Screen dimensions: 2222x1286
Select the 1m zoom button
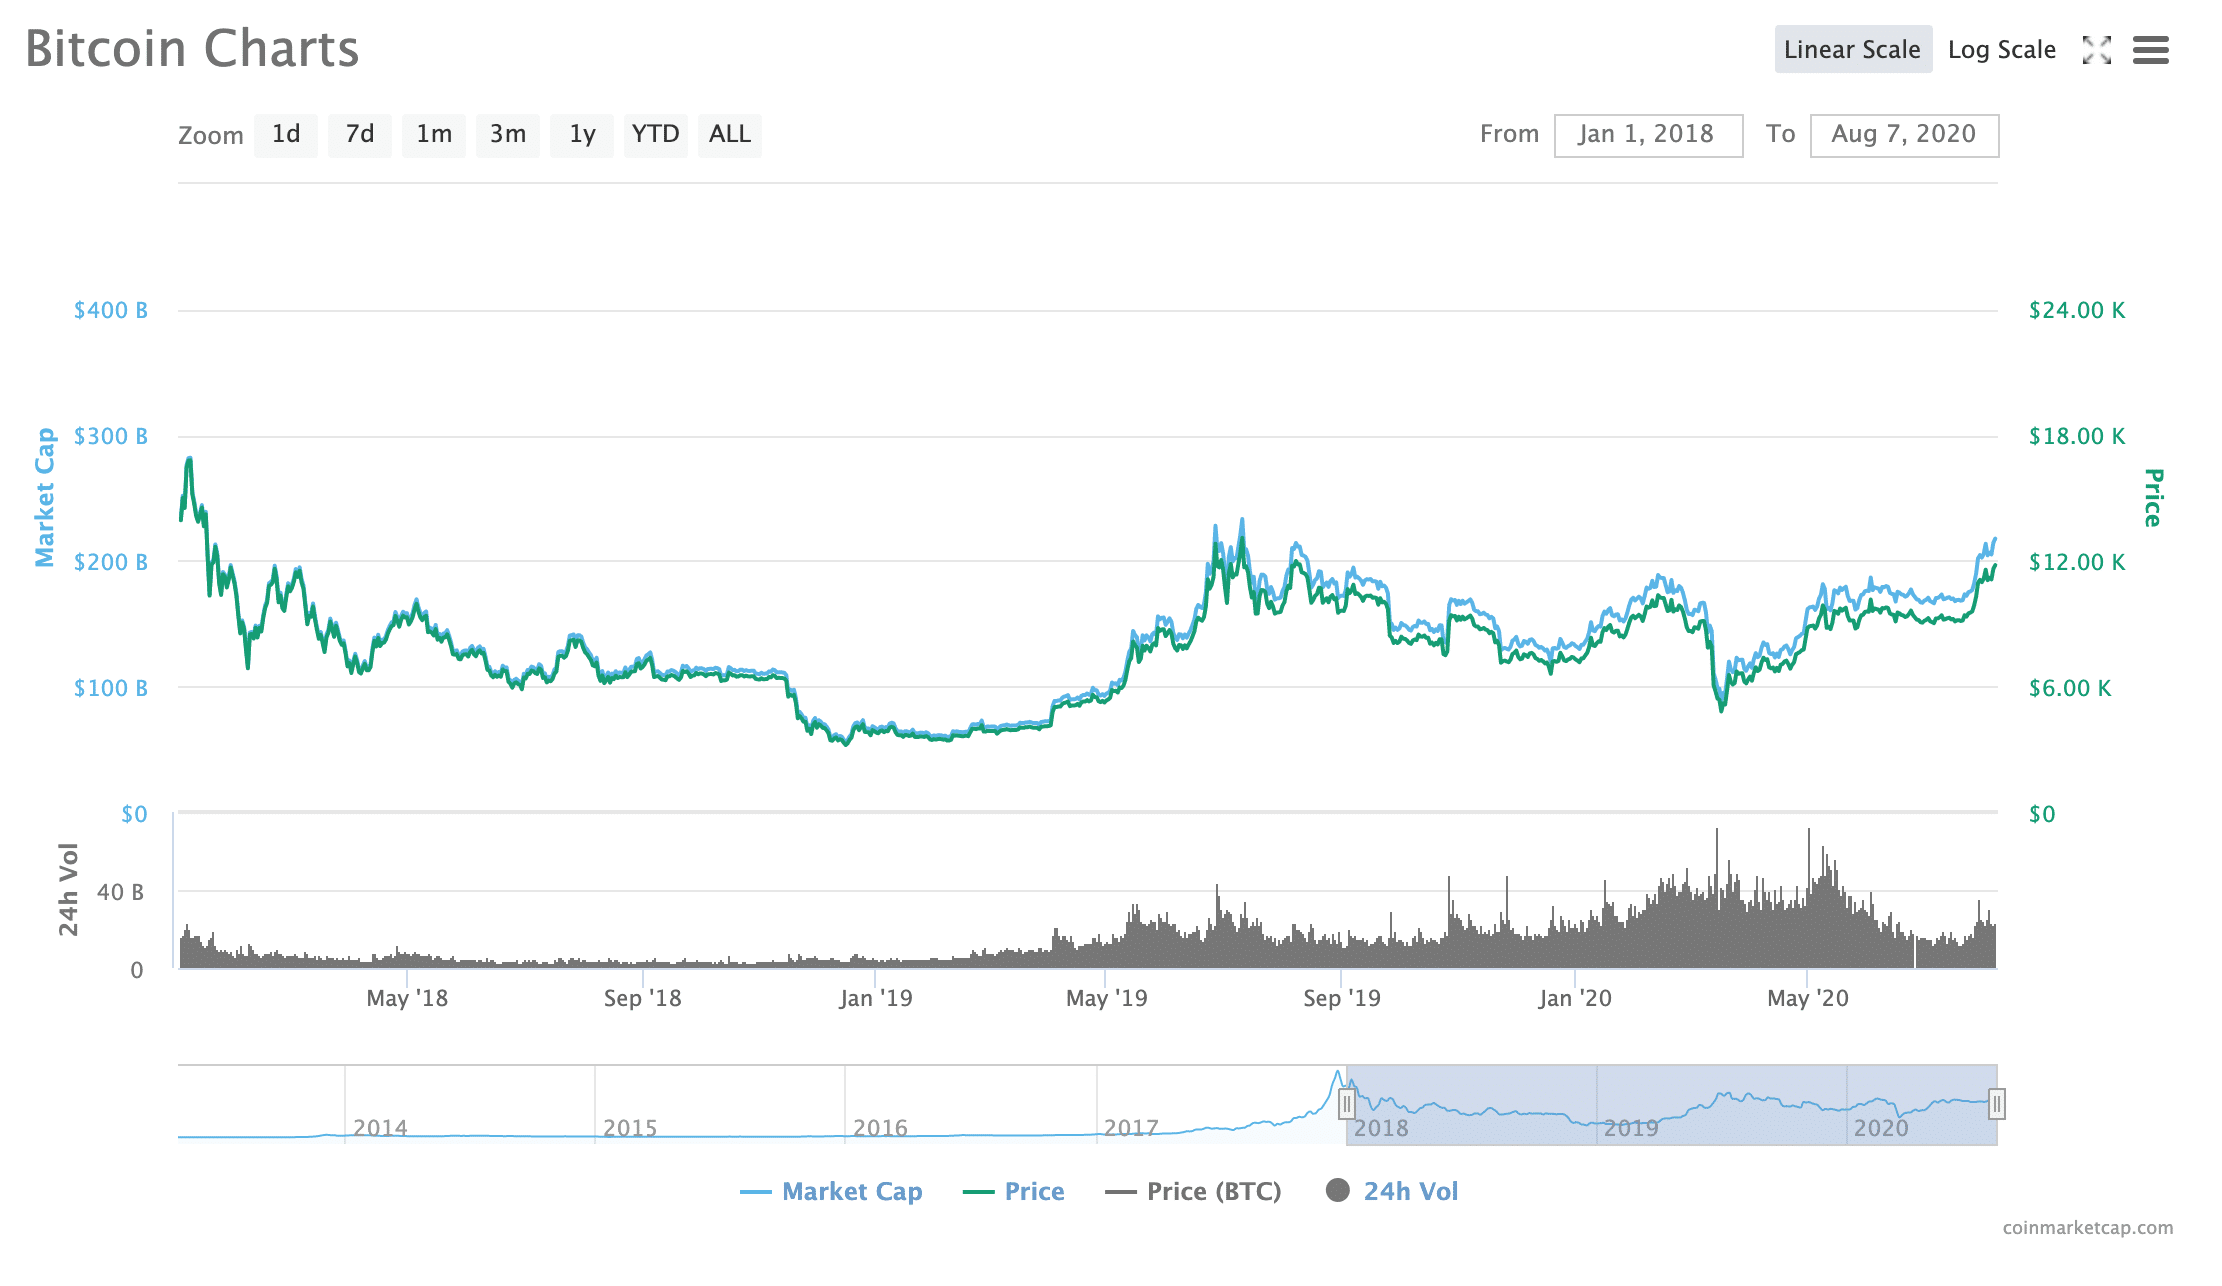[x=434, y=135]
